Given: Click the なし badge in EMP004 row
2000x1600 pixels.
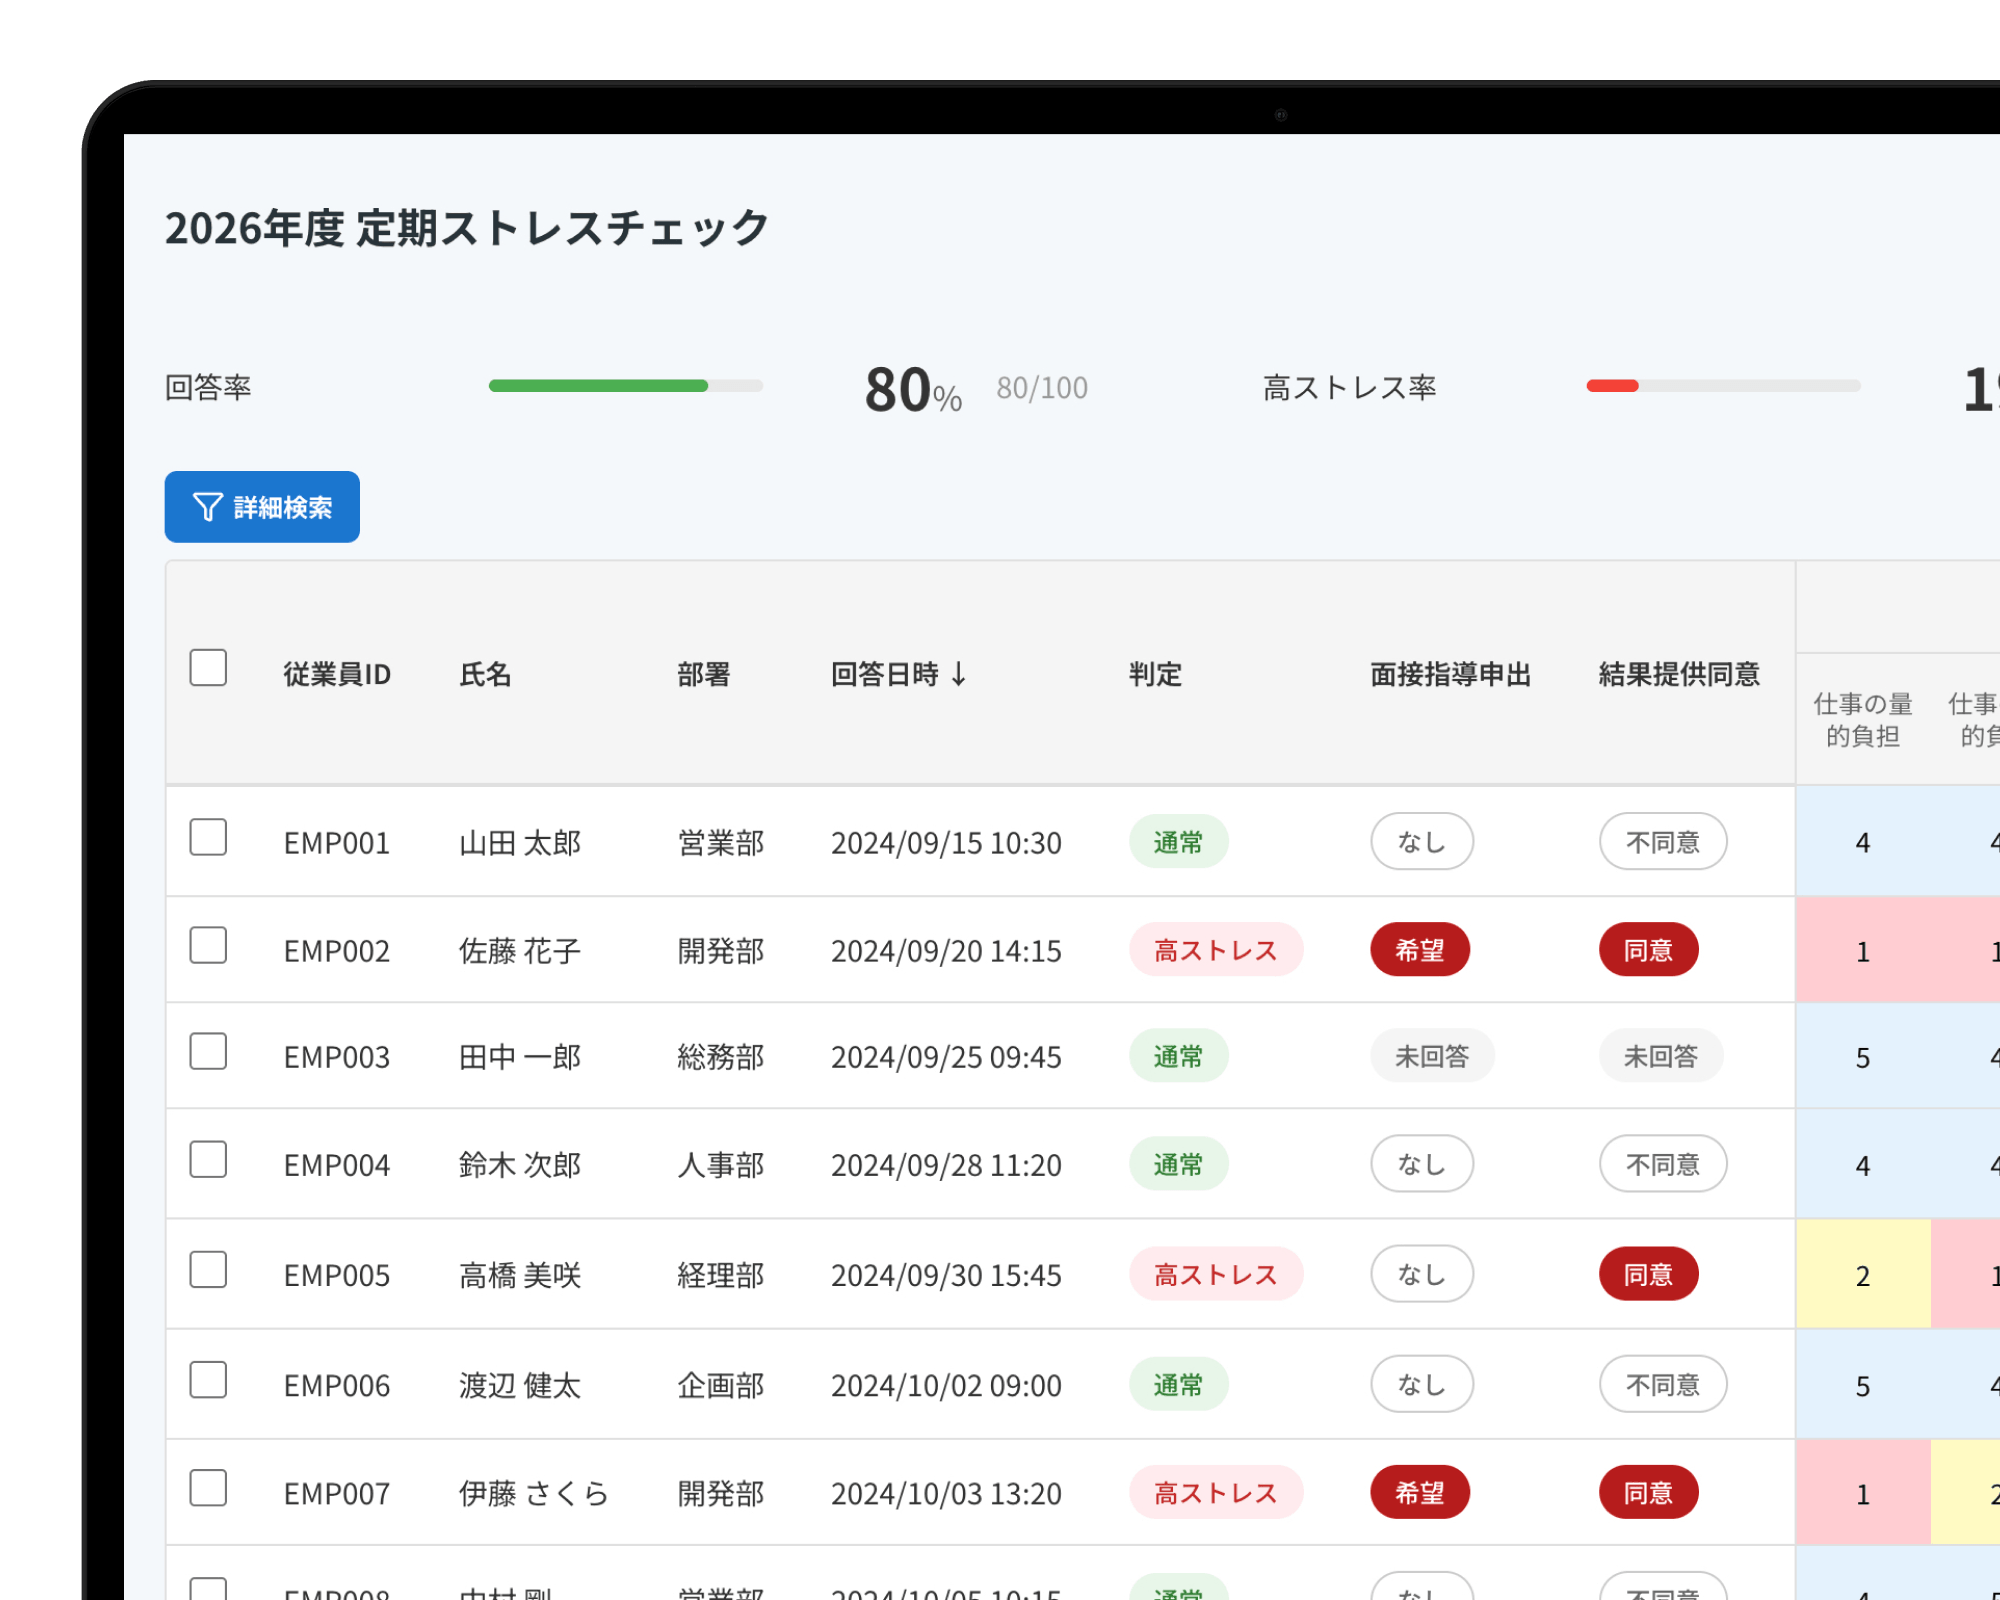Looking at the screenshot, I should point(1422,1164).
